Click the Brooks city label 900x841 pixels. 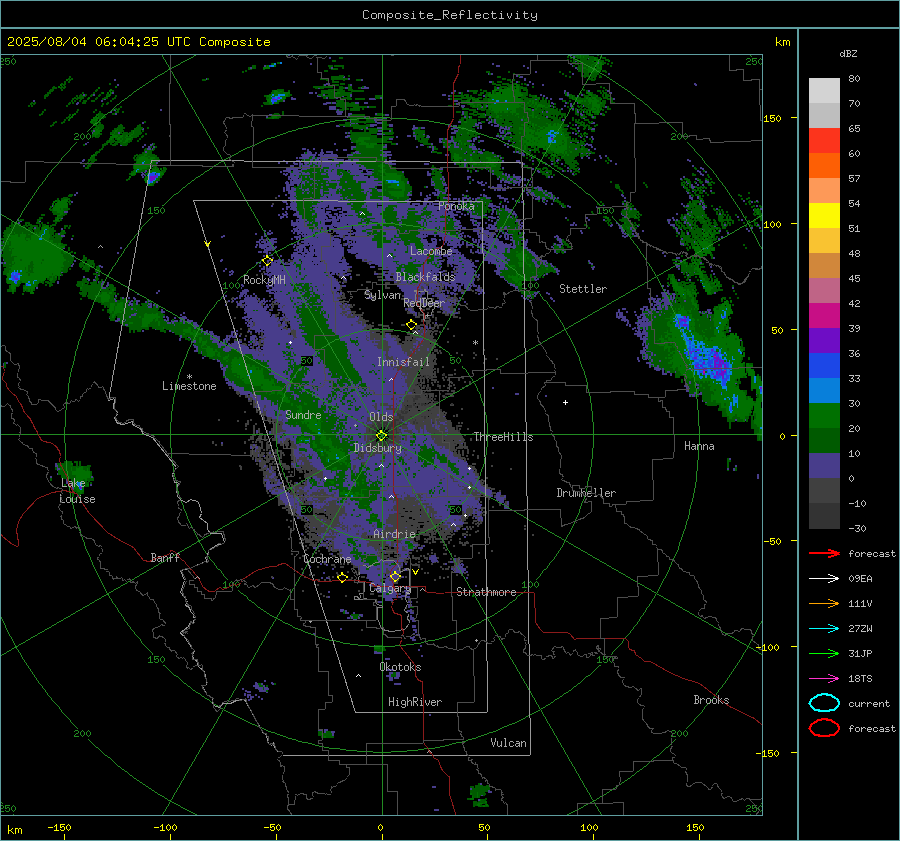(x=711, y=700)
